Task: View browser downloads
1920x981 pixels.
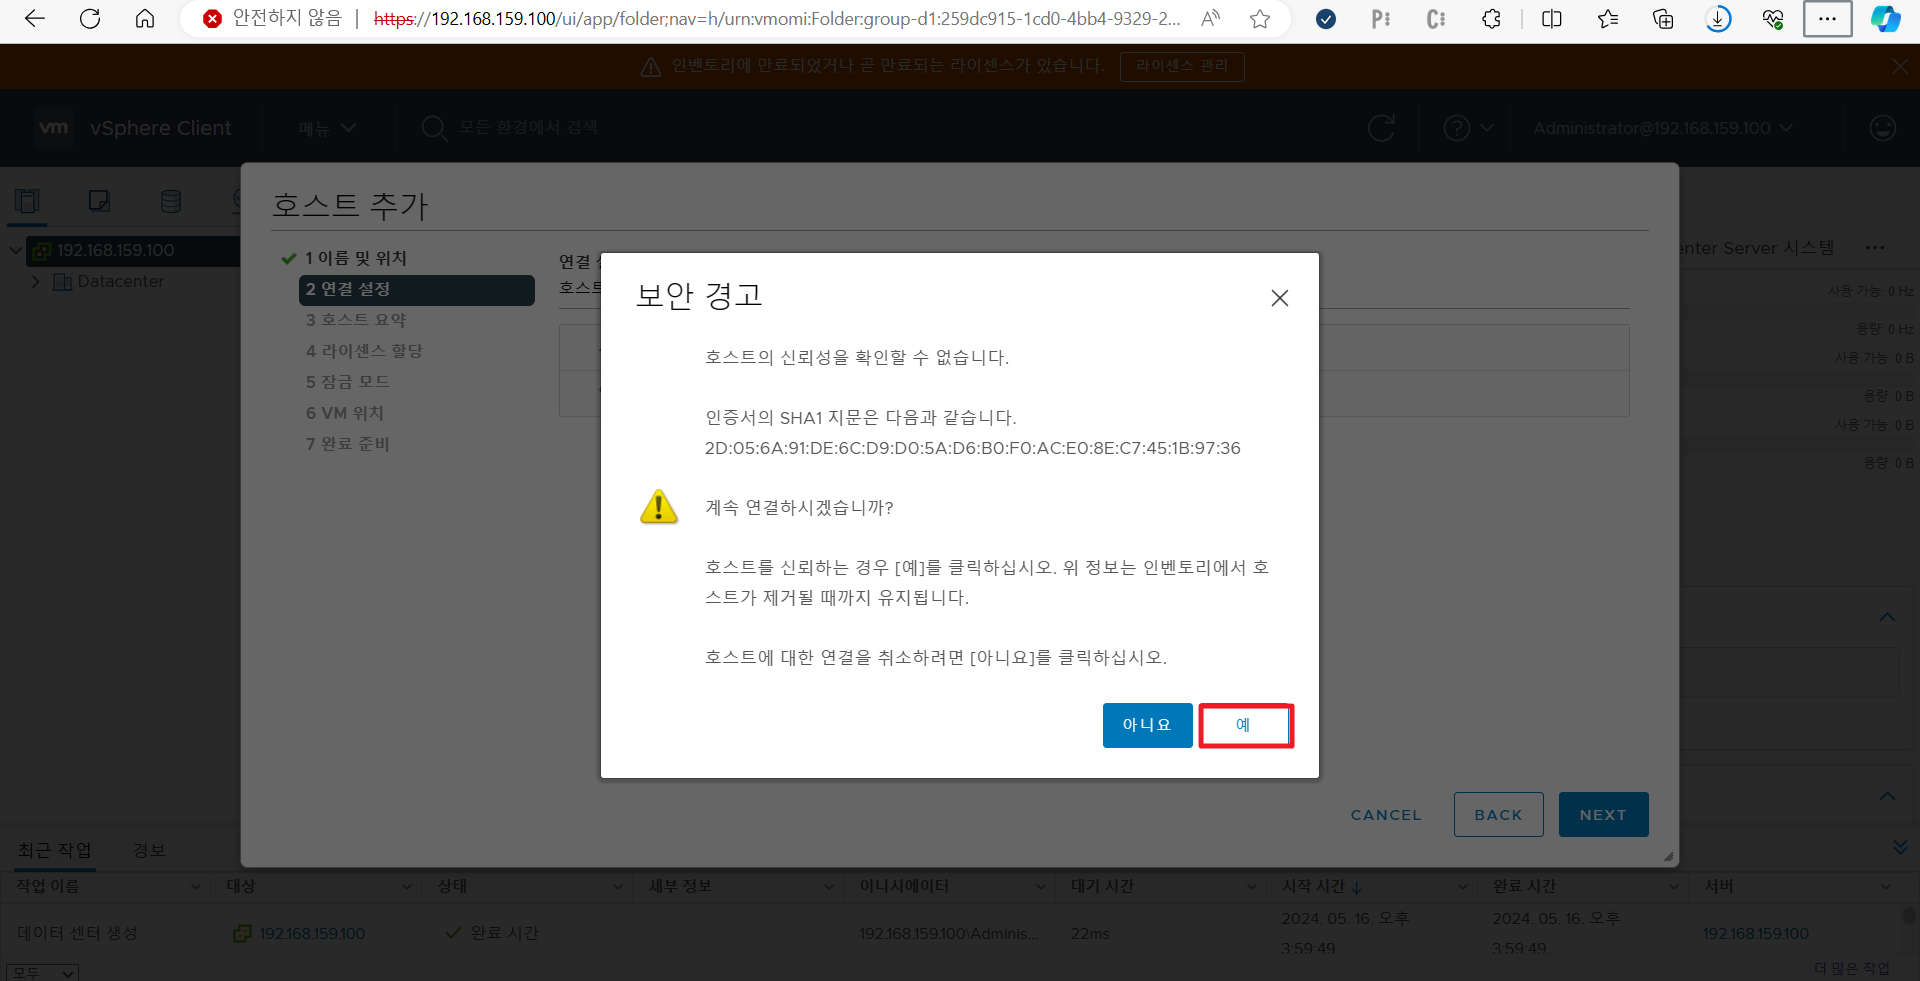Action: (1718, 19)
